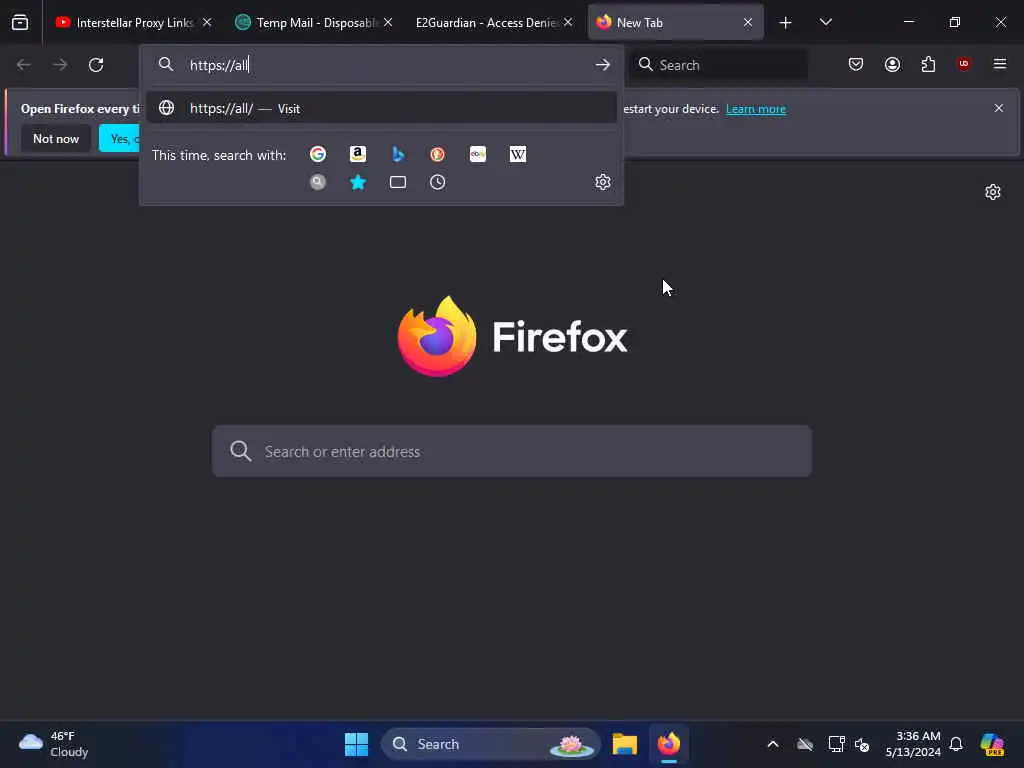Click the Search or enter address box
This screenshot has width=1024, height=768.
(512, 451)
